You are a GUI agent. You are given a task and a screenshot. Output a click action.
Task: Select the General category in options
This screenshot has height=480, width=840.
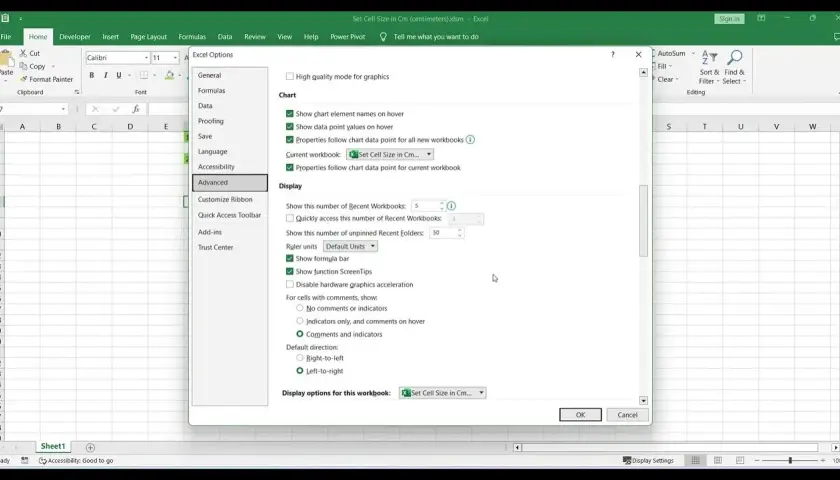[230, 76]
